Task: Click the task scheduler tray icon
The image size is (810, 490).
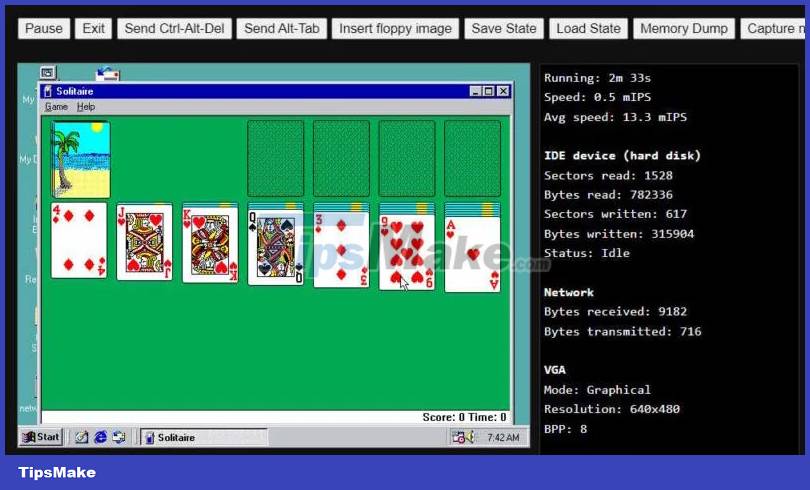Action: 458,437
